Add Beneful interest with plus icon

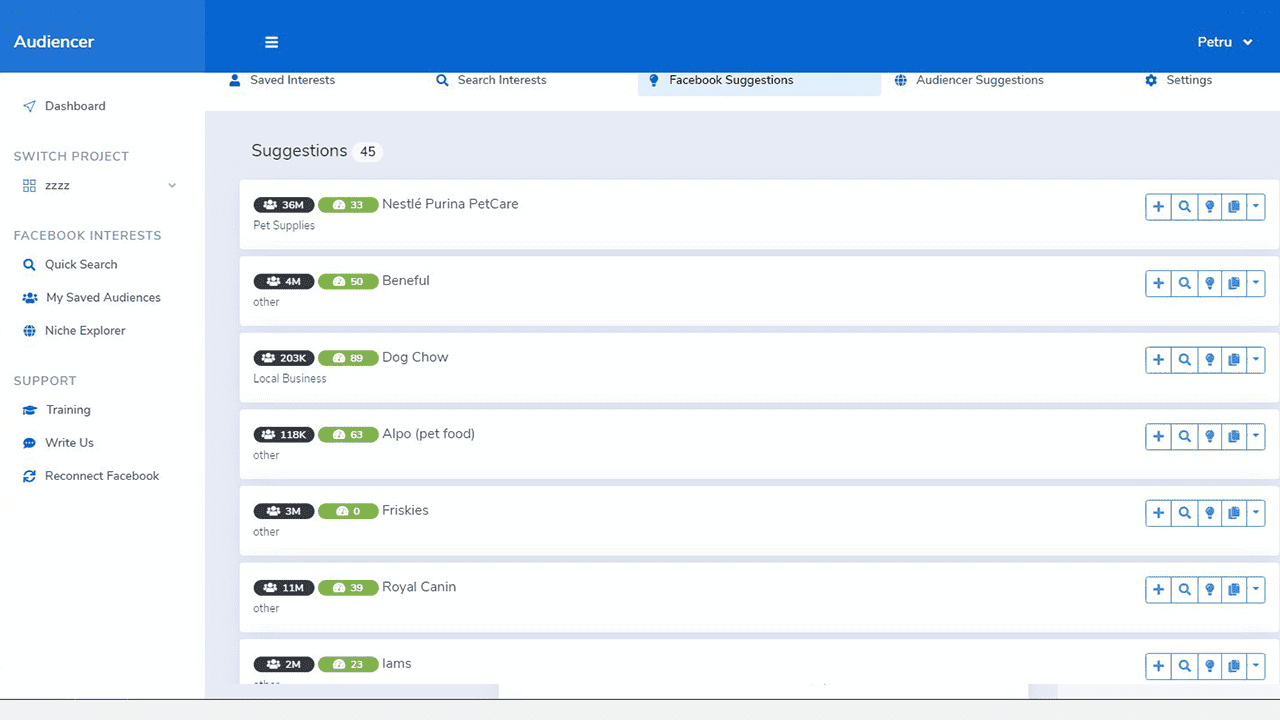(x=1158, y=283)
